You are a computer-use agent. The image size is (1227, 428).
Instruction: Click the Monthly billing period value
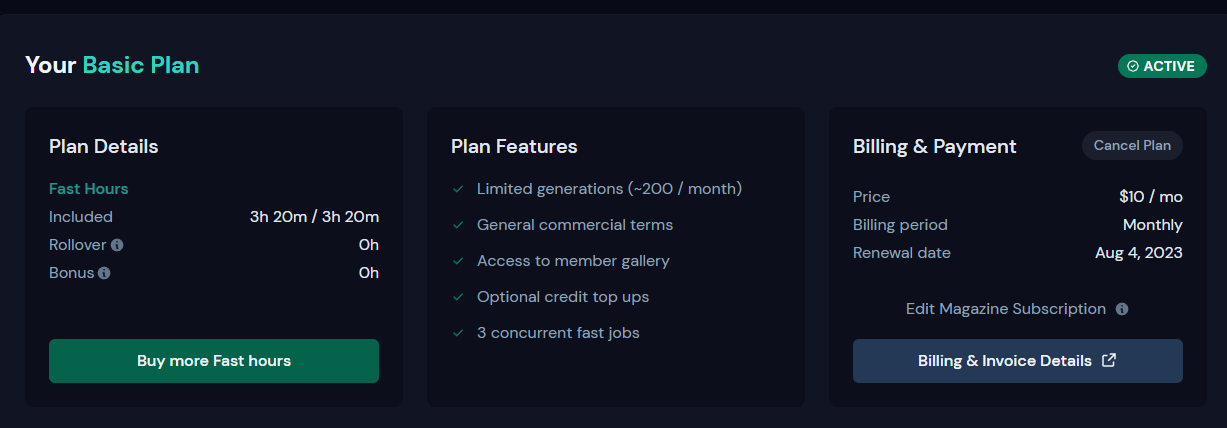pyautogui.click(x=1152, y=225)
